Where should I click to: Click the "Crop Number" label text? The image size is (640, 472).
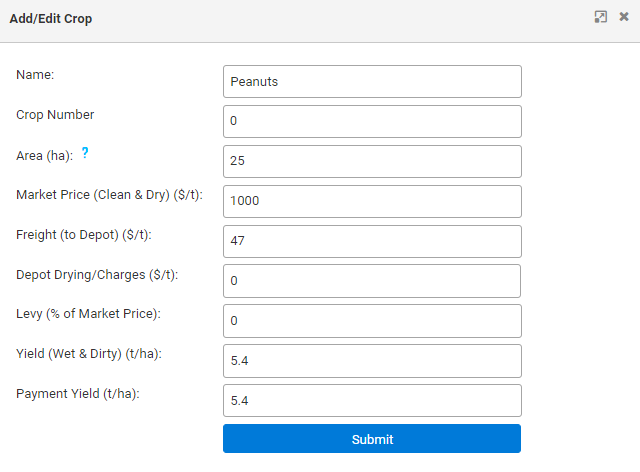point(55,114)
